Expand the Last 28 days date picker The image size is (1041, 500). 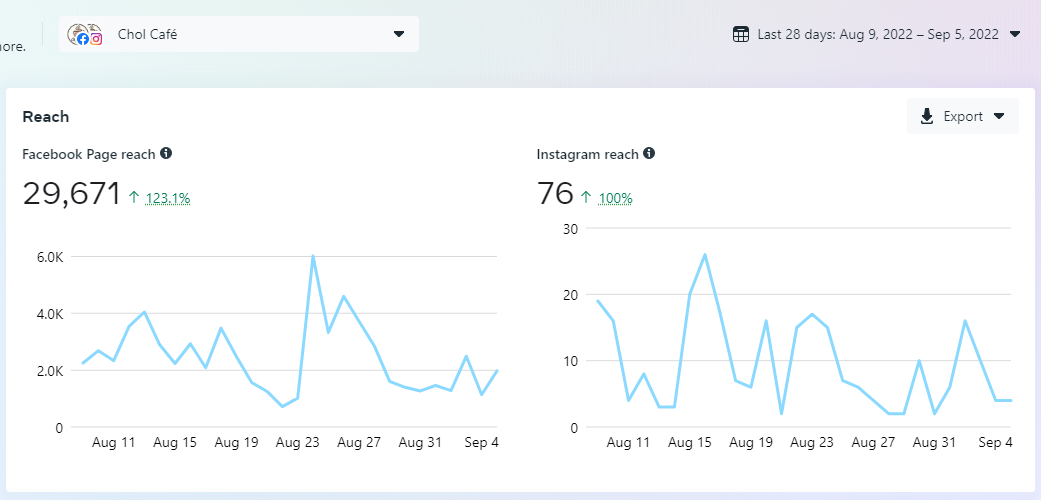[1015, 34]
